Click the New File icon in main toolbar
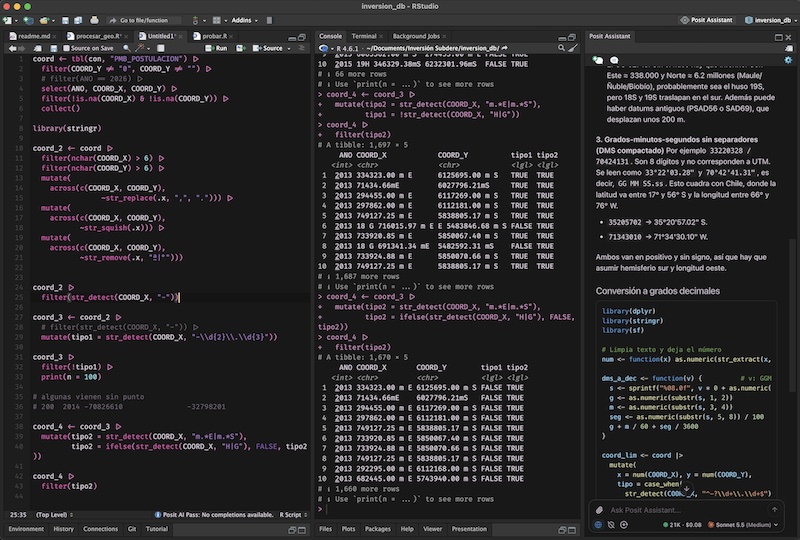The width and height of the screenshot is (800, 540). pyautogui.click(x=7, y=20)
